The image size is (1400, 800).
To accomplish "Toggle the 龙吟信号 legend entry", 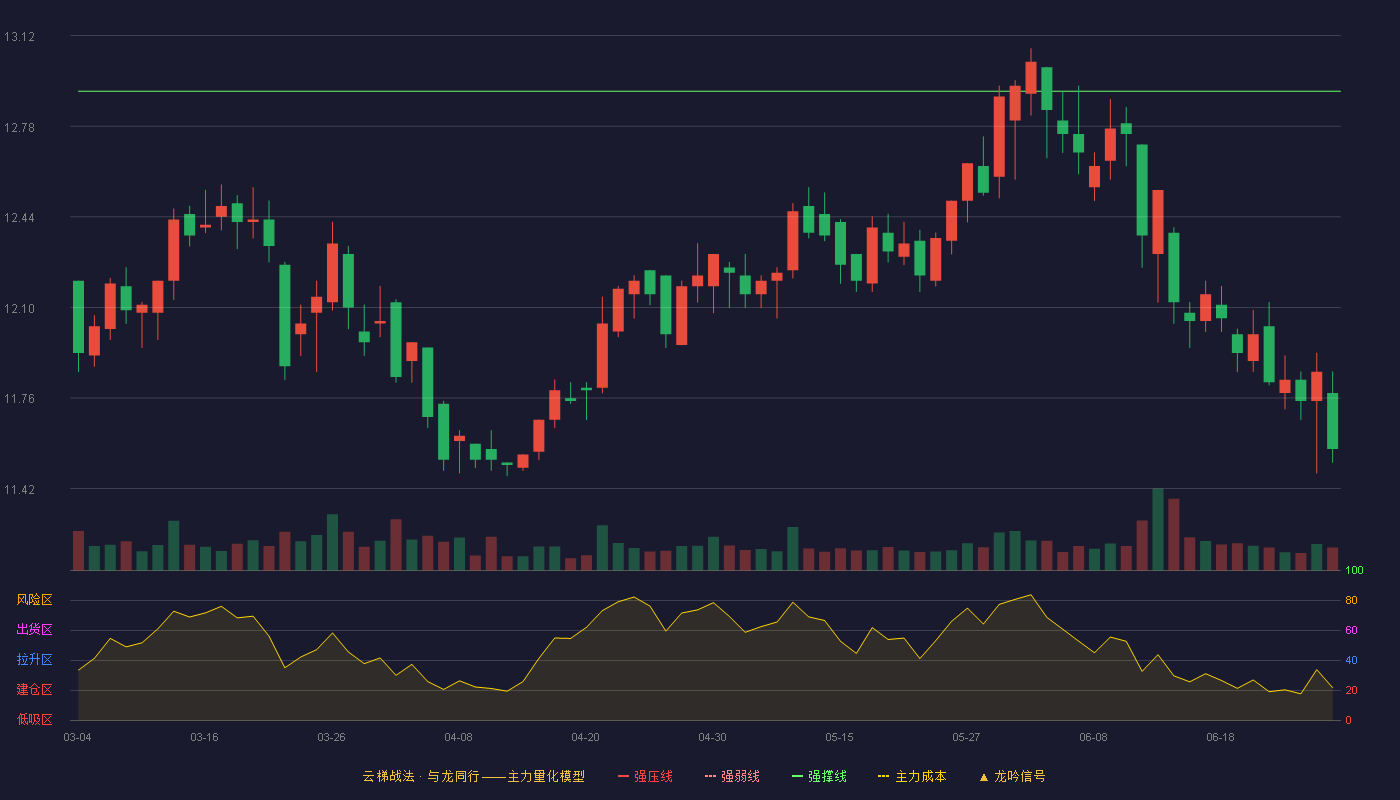I will tap(1011, 776).
